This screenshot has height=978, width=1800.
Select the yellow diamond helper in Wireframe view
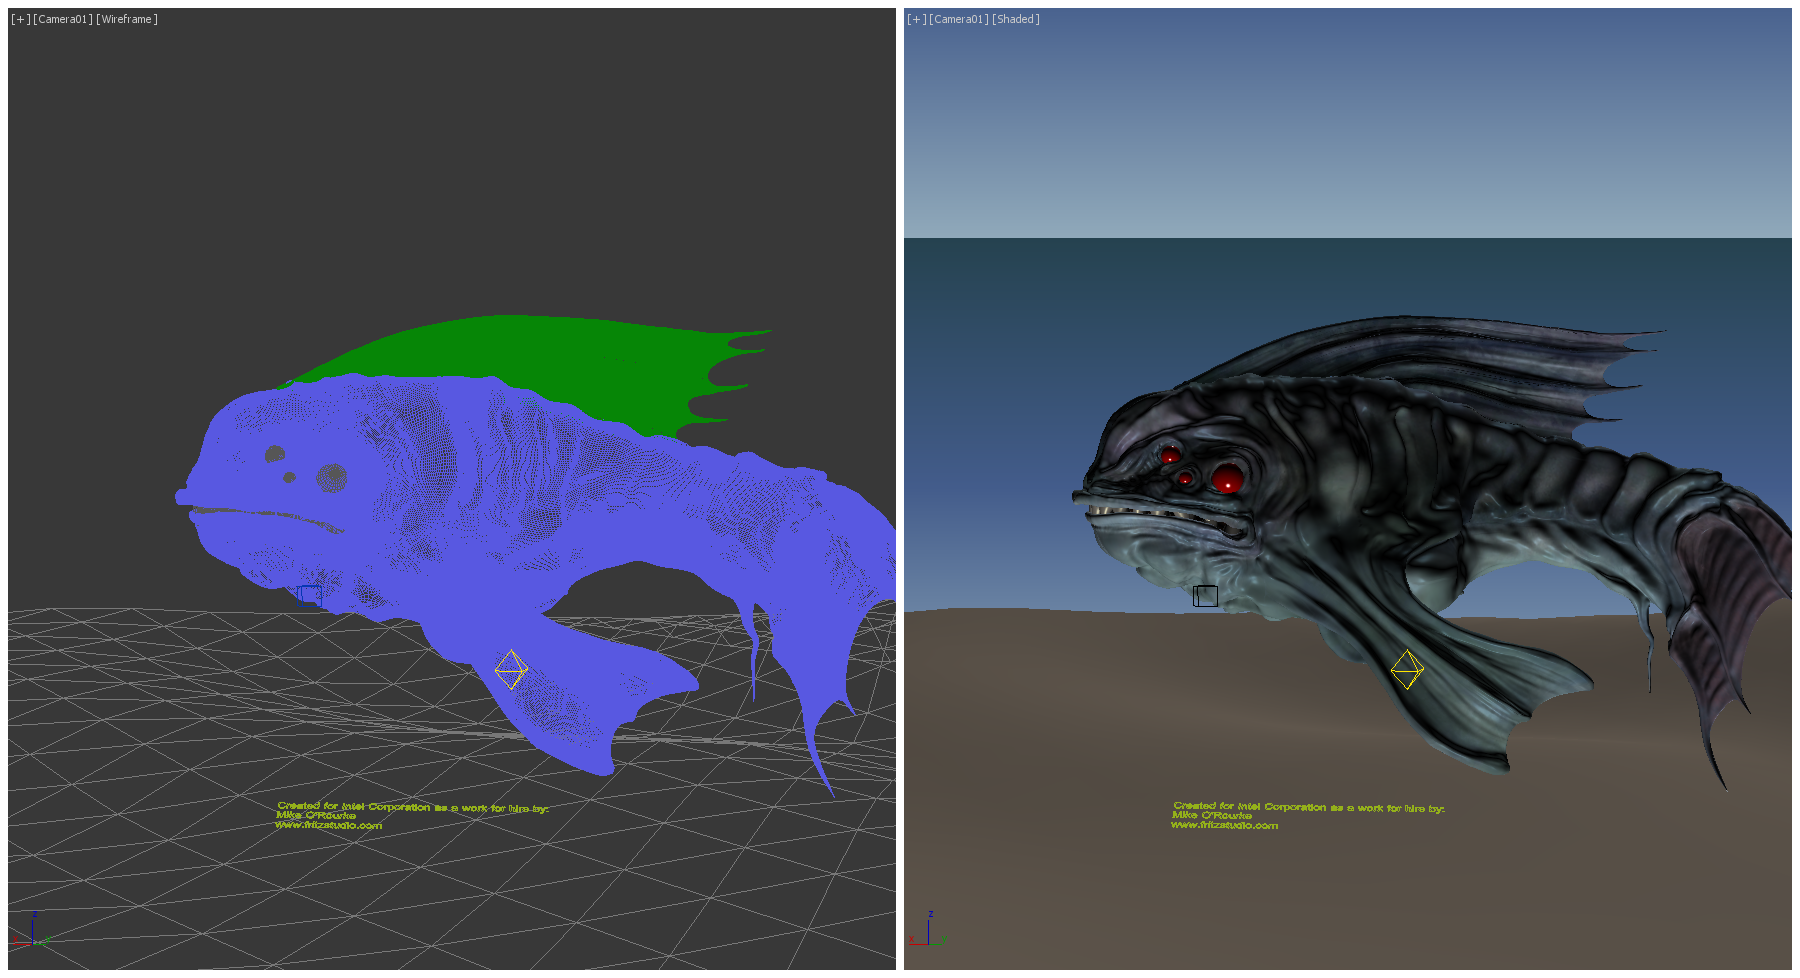click(x=511, y=670)
